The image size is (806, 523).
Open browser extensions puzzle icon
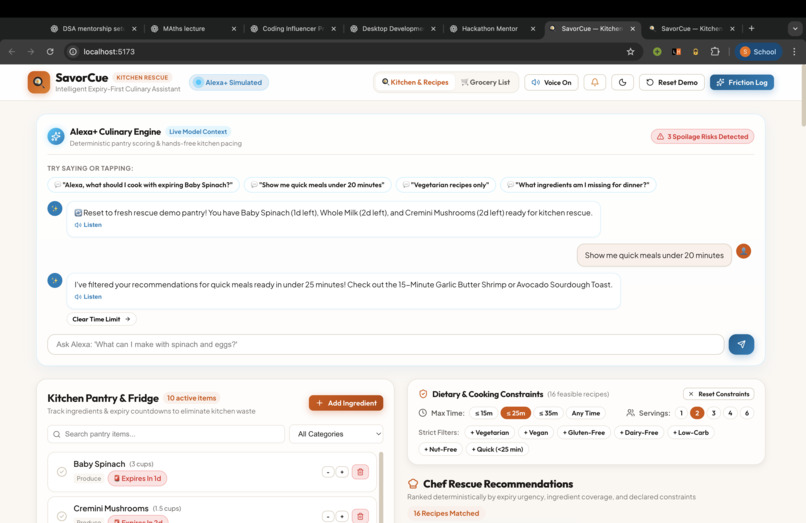click(715, 51)
